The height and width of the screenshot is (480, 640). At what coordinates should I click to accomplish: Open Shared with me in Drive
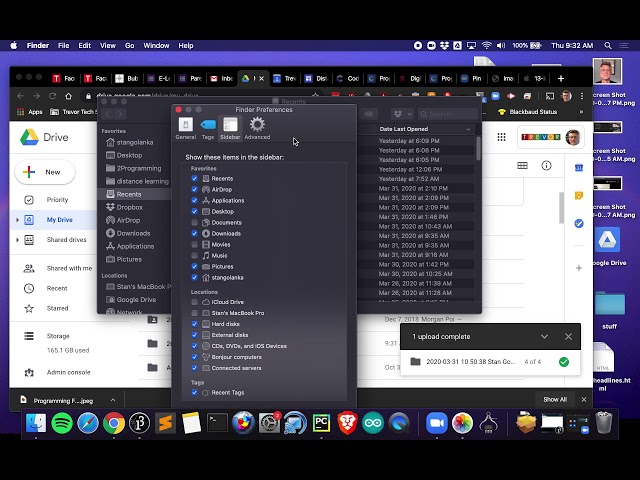pyautogui.click(x=69, y=268)
